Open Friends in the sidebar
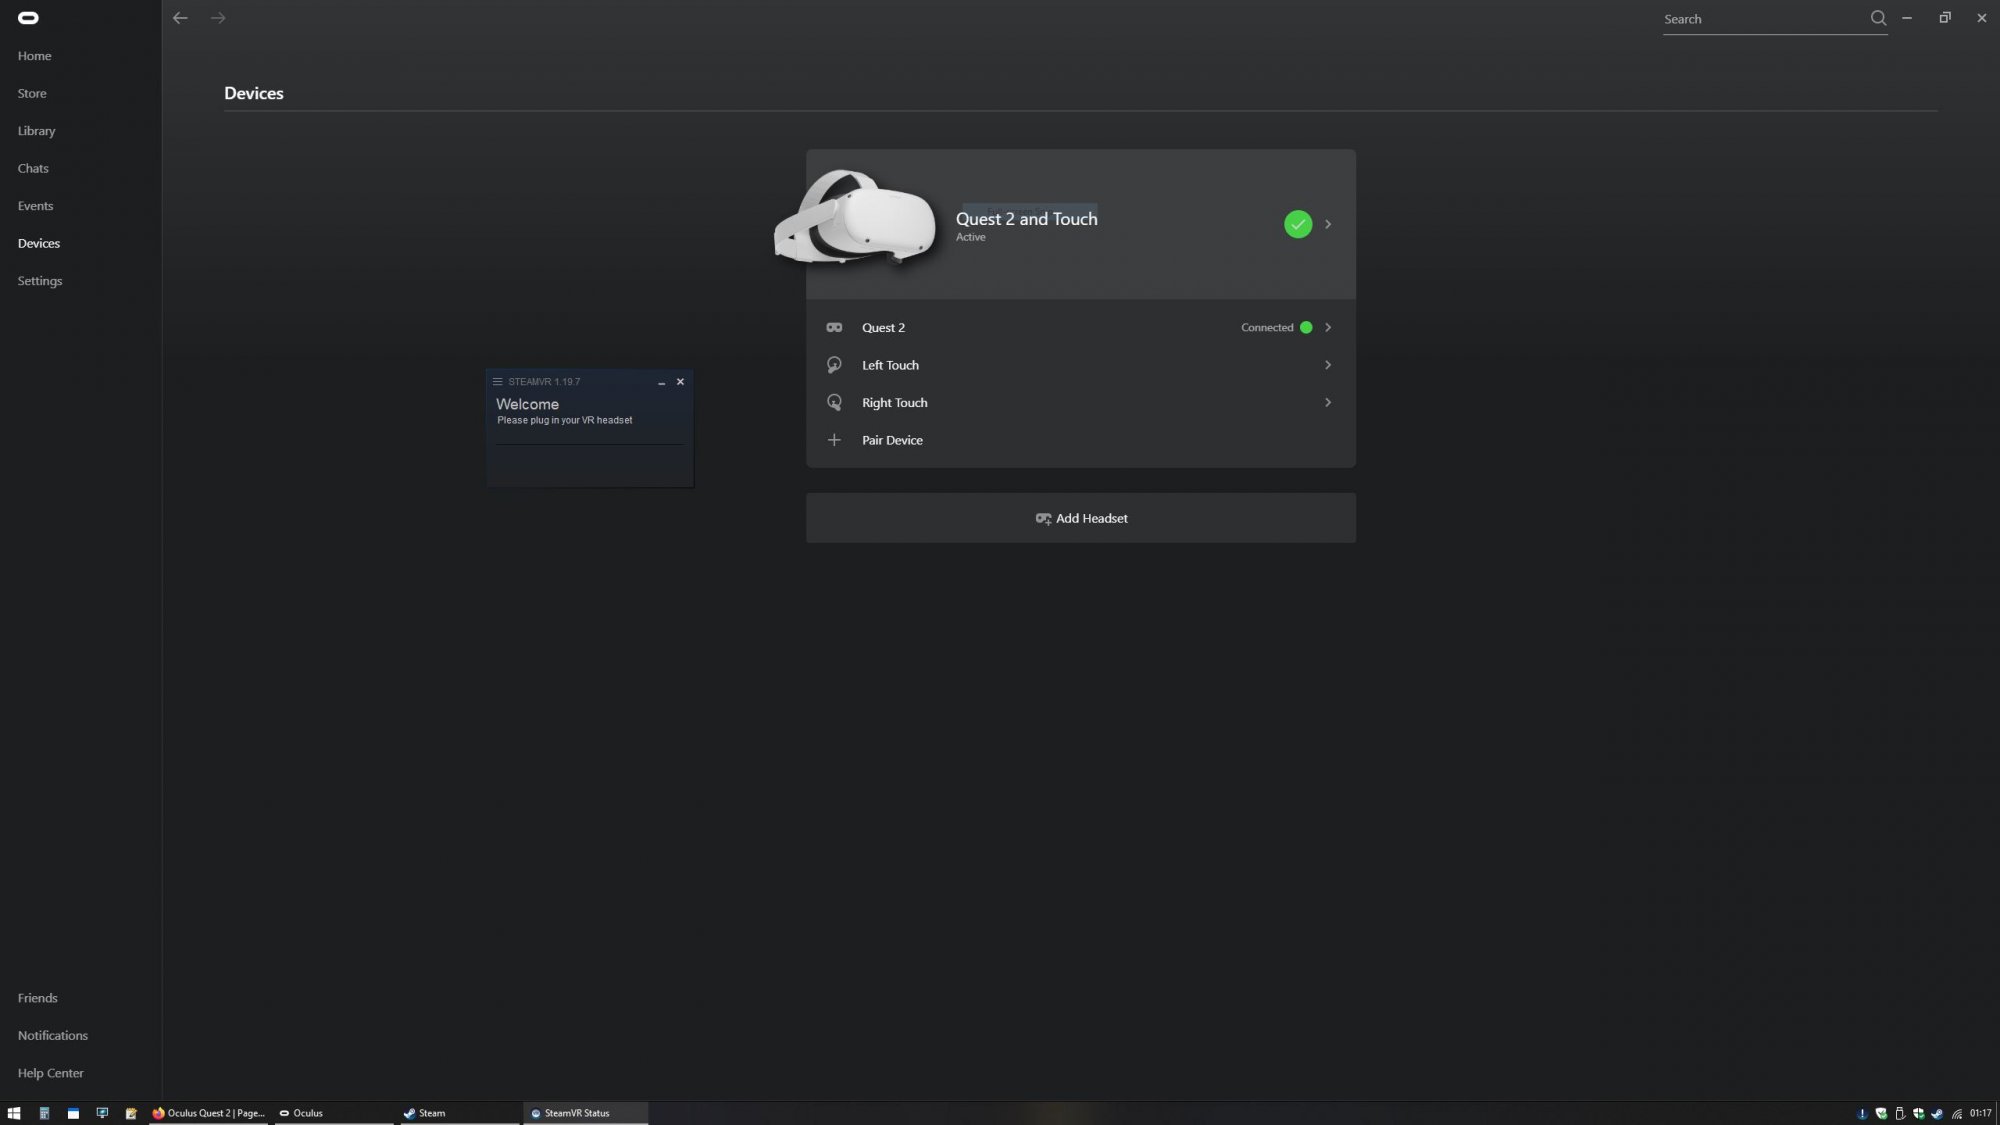The width and height of the screenshot is (2000, 1125). coord(38,998)
